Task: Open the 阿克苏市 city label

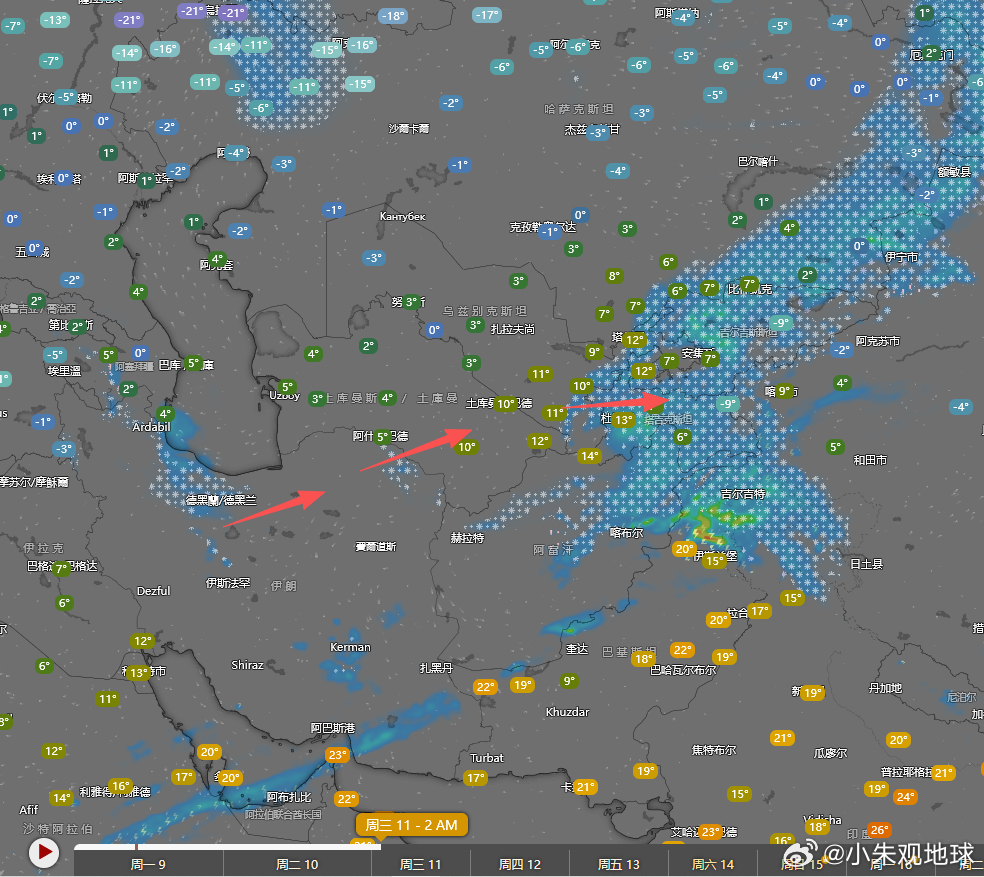Action: click(x=877, y=341)
